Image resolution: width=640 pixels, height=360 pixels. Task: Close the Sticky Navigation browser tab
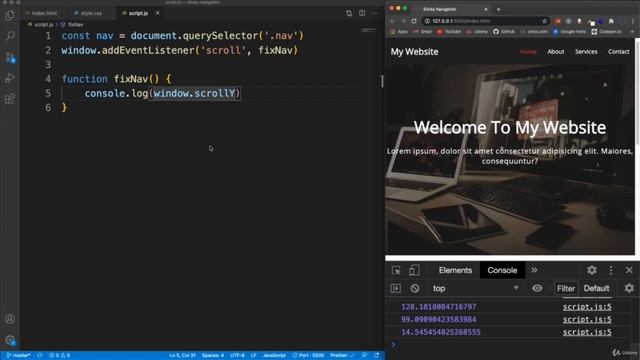click(486, 9)
